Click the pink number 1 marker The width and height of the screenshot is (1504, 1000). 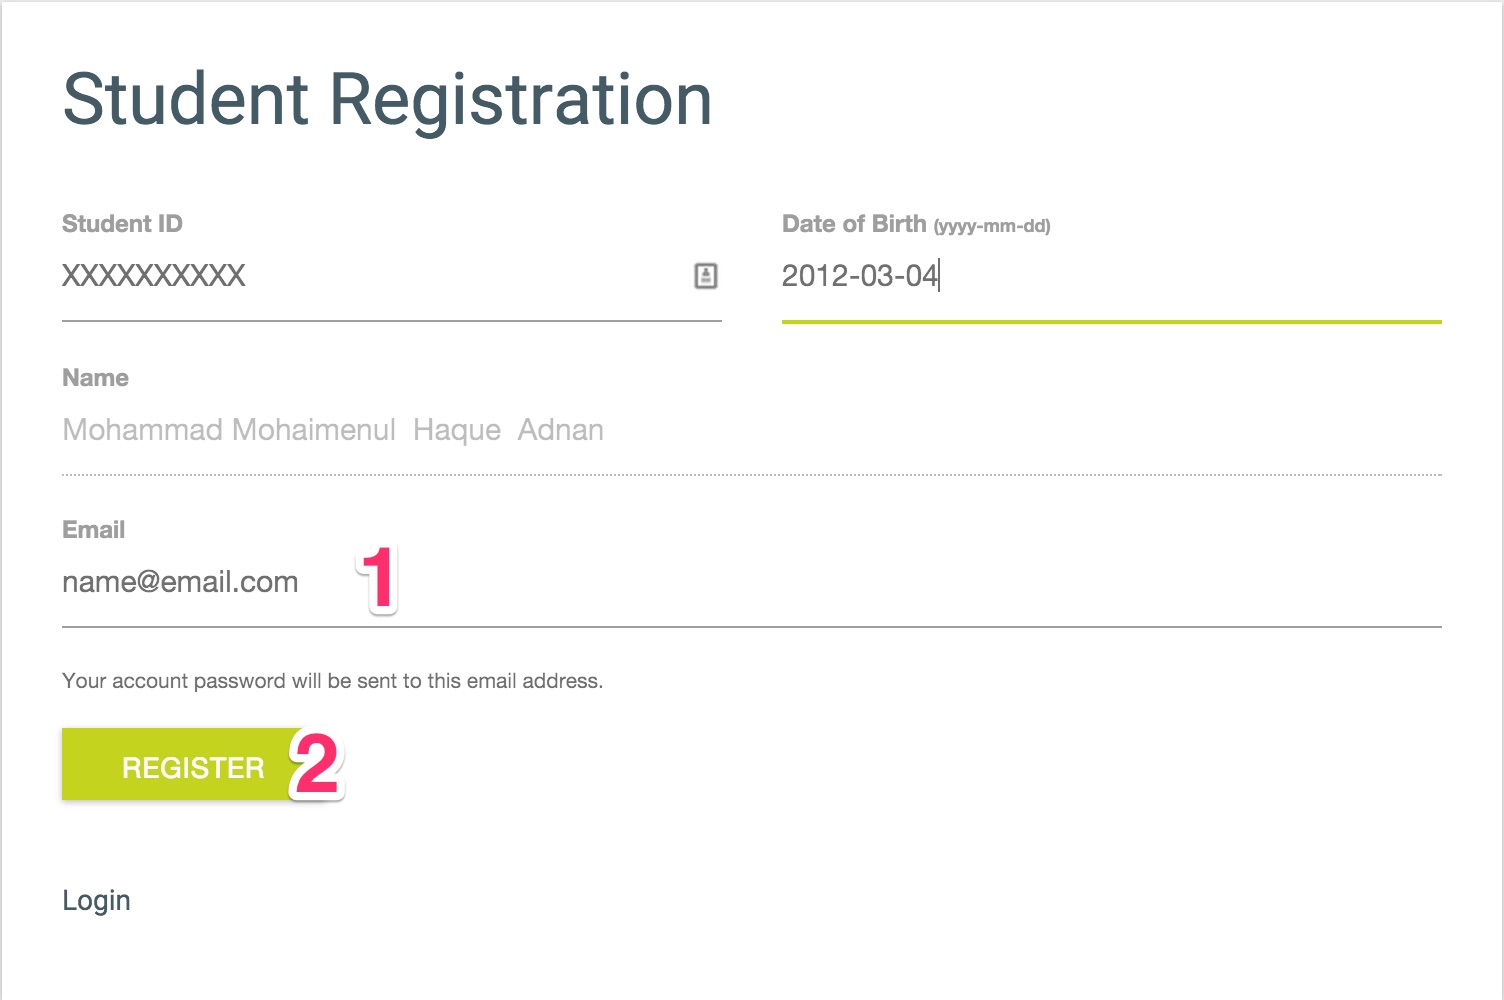click(378, 578)
